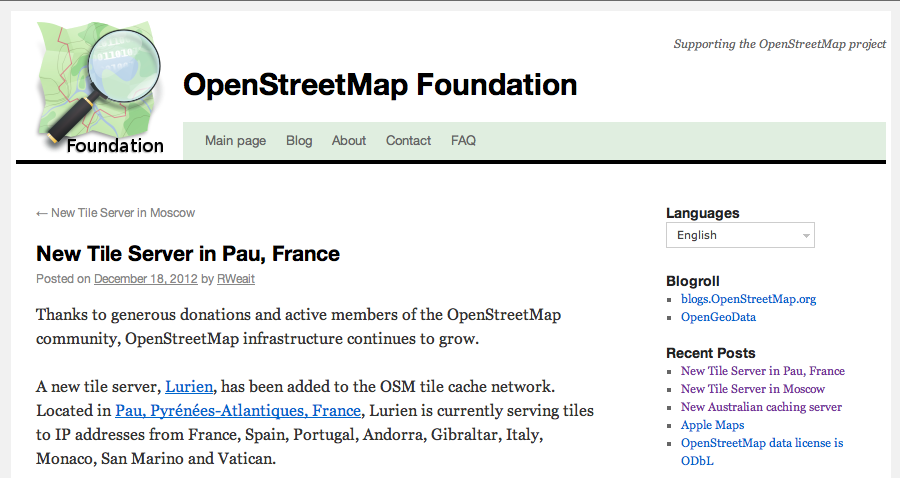Open the About menu item
Screen dimensions: 900x478
(349, 141)
